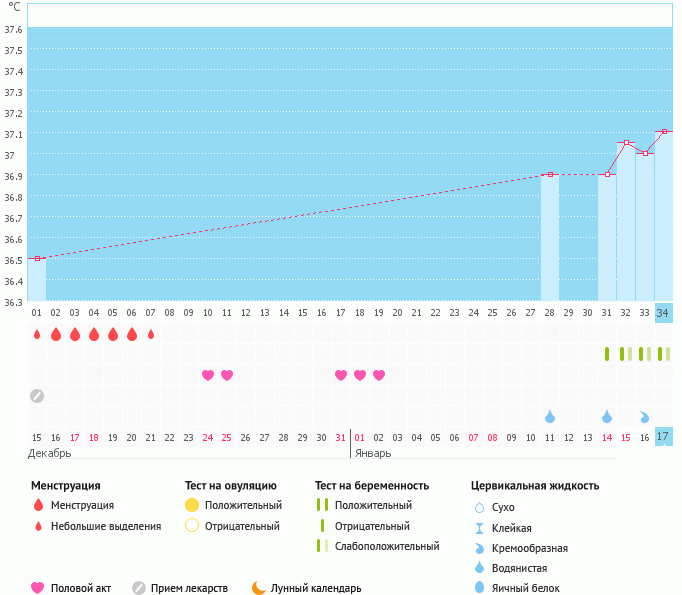Select the highlighted date 17 cell
Image resolution: width=682 pixels, height=595 pixels.
[x=664, y=437]
